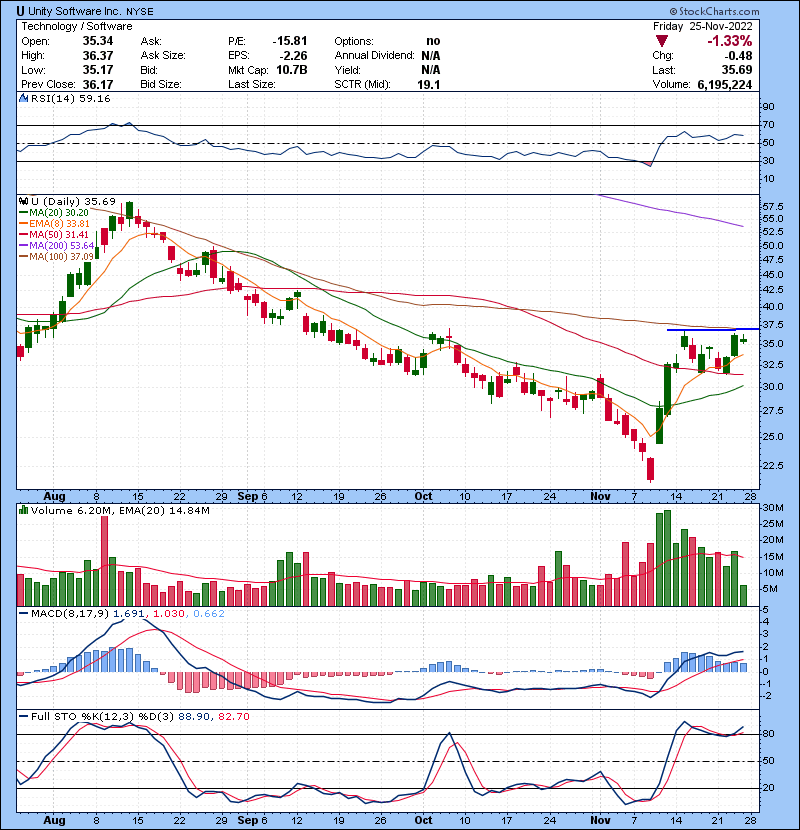800x830 pixels.
Task: Click the Last price 35.69
Action: 737,70
